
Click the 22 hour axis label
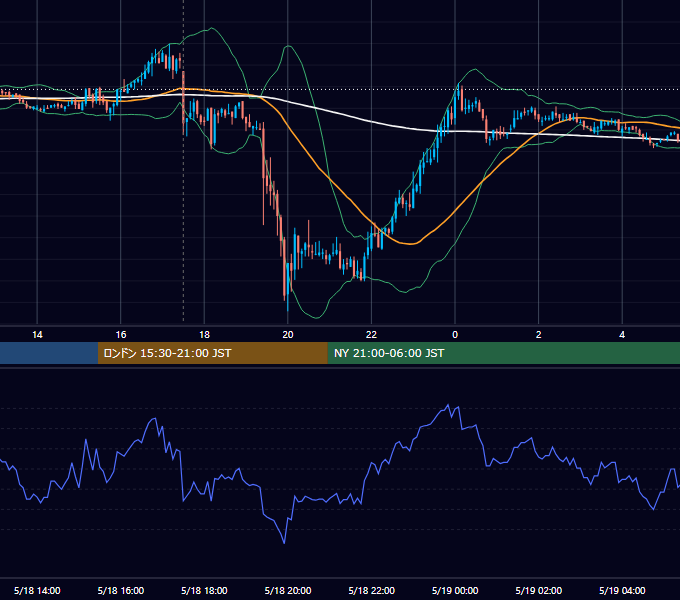pyautogui.click(x=371, y=335)
